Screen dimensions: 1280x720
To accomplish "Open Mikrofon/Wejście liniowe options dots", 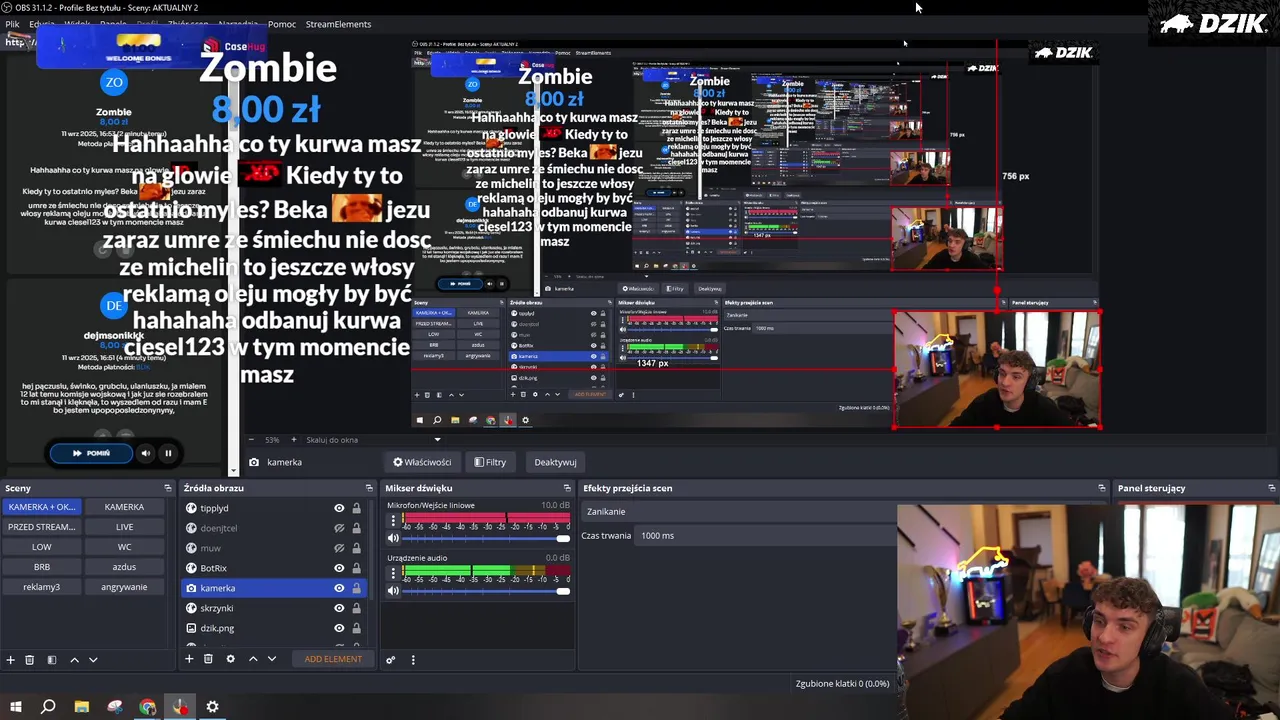I will pyautogui.click(x=393, y=521).
